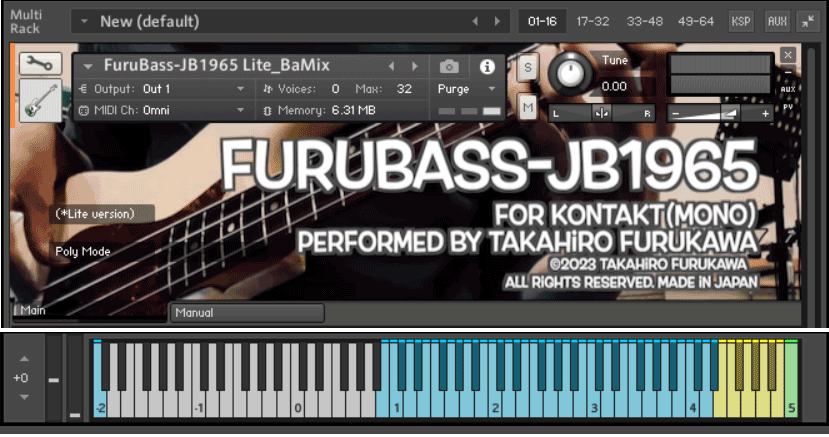
Task: Minimize instrument header with small minus
Action: click(x=788, y=72)
